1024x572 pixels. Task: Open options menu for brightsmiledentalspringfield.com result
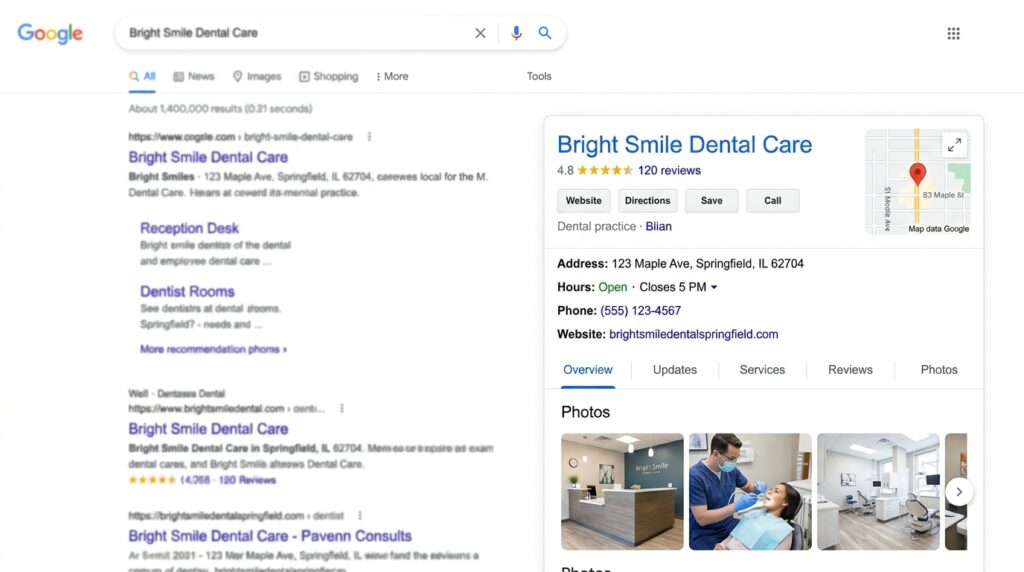click(359, 515)
